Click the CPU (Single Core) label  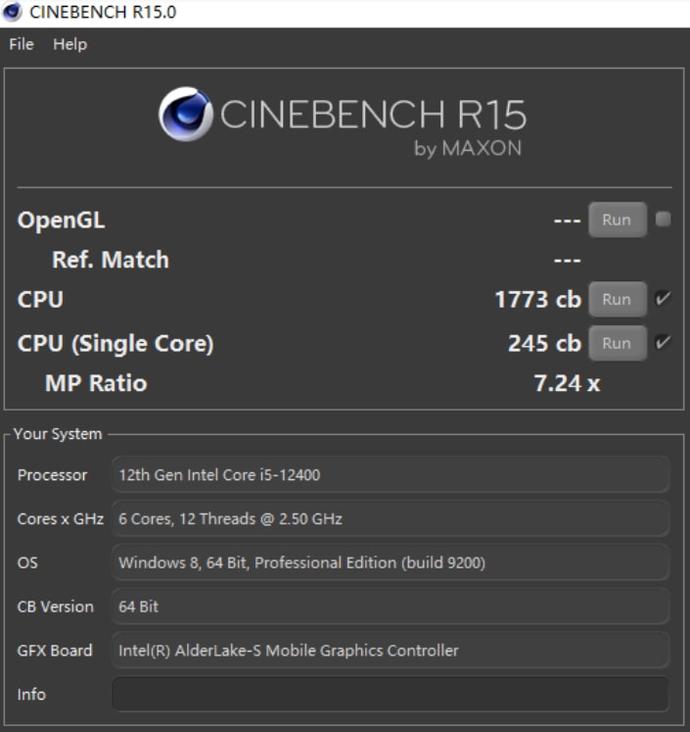point(115,344)
